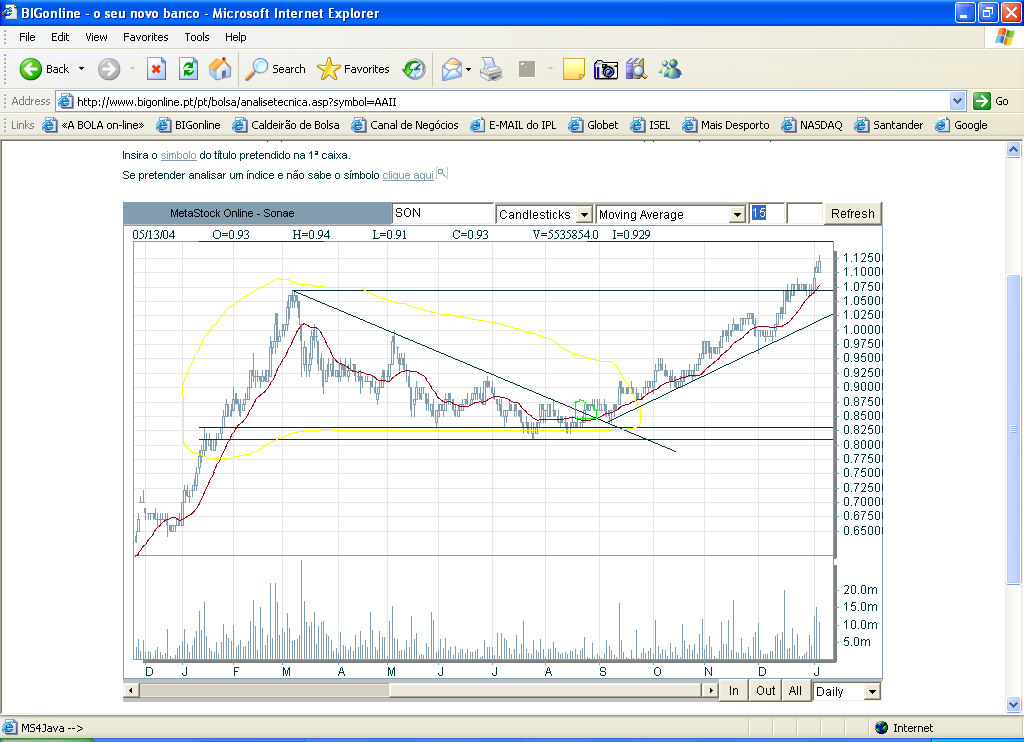Click the Mail toolbar icon
Screen dimensions: 1024x742
point(452,69)
